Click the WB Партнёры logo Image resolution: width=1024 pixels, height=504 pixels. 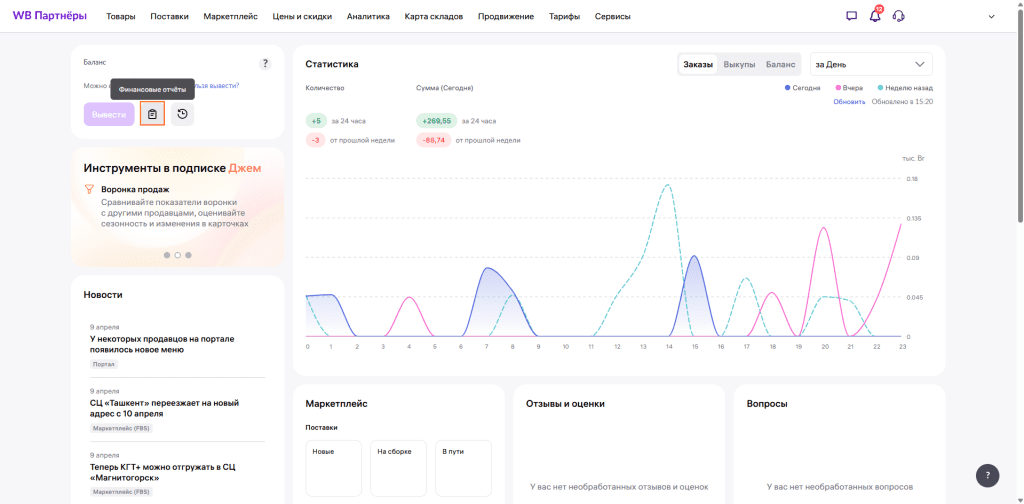(50, 16)
